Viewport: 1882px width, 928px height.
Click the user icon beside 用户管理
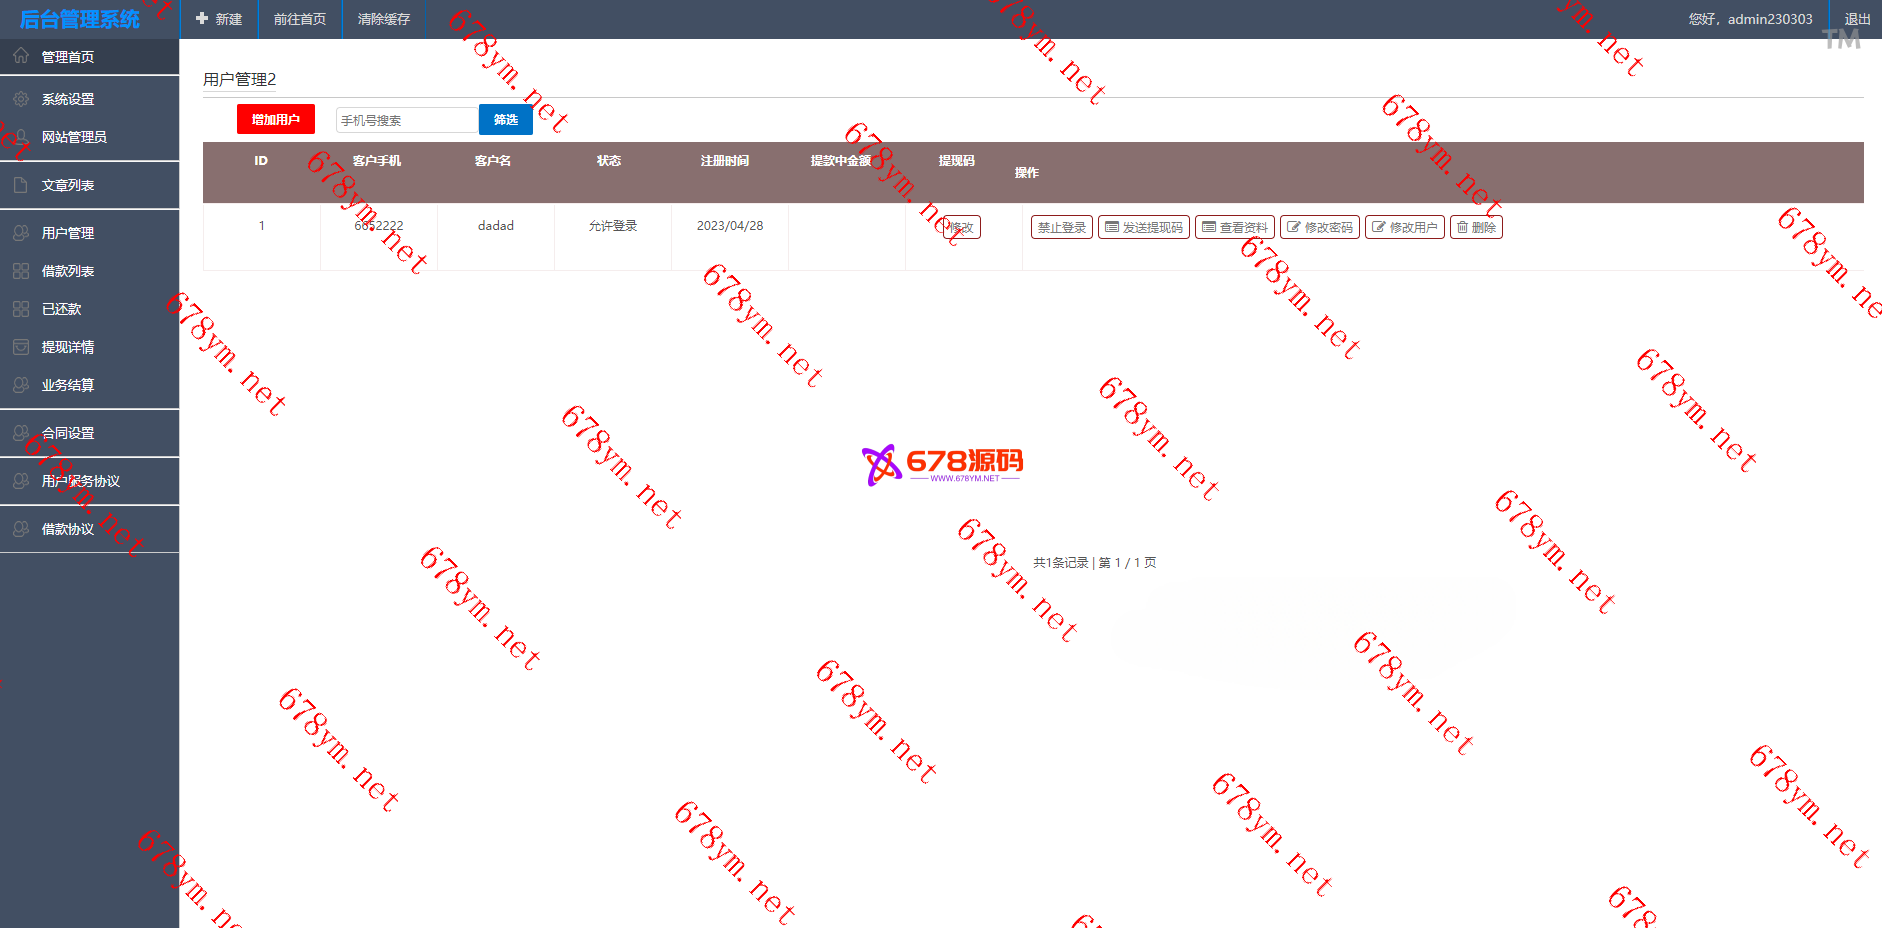[21, 233]
